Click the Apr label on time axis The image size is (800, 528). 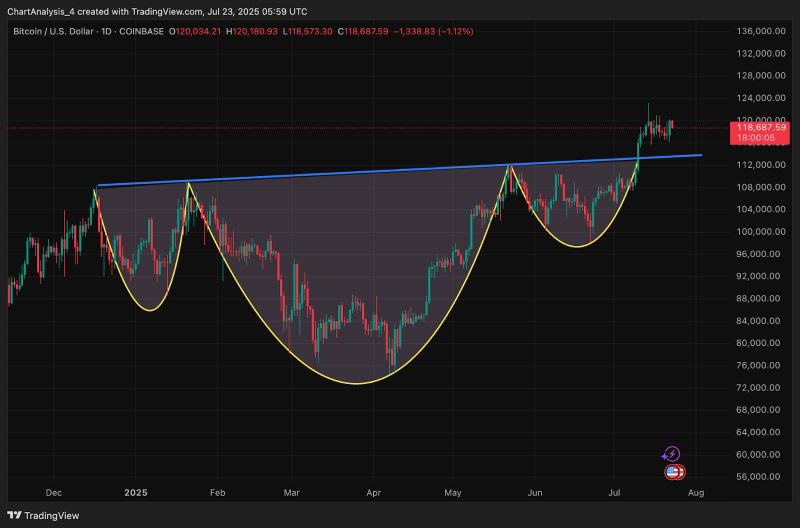coord(373,493)
